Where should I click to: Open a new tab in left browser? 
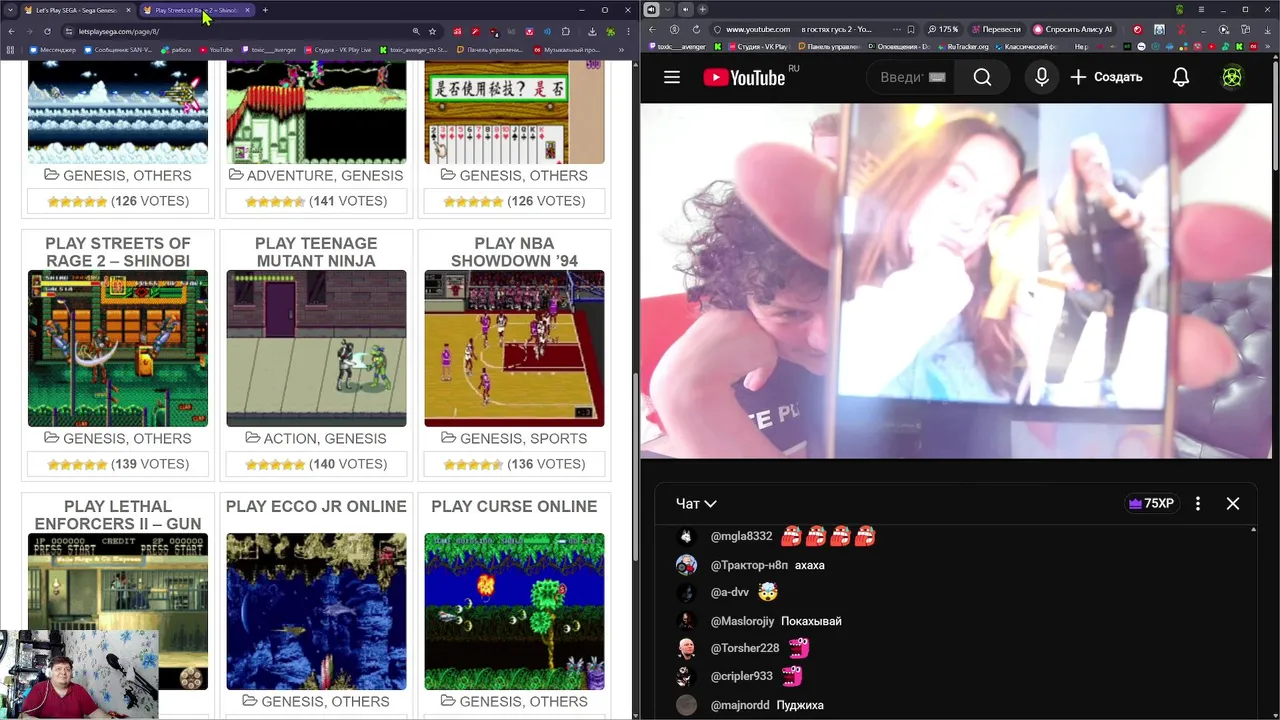[x=265, y=10]
